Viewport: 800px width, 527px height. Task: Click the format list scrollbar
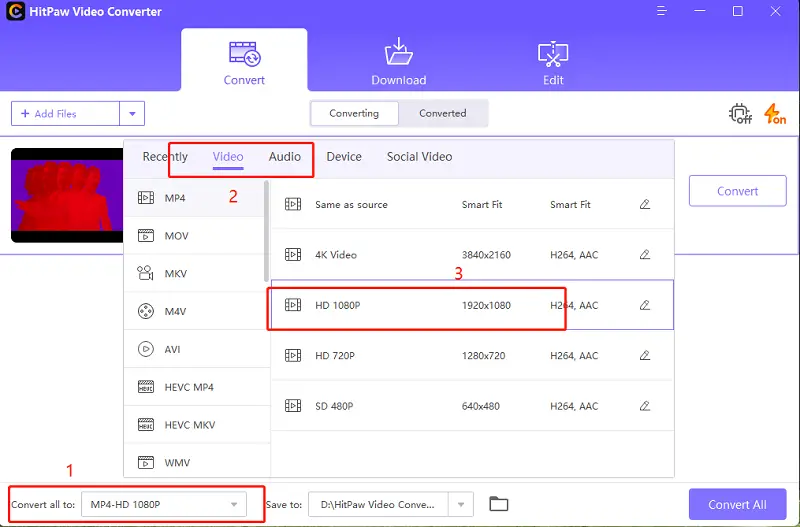pyautogui.click(x=266, y=231)
